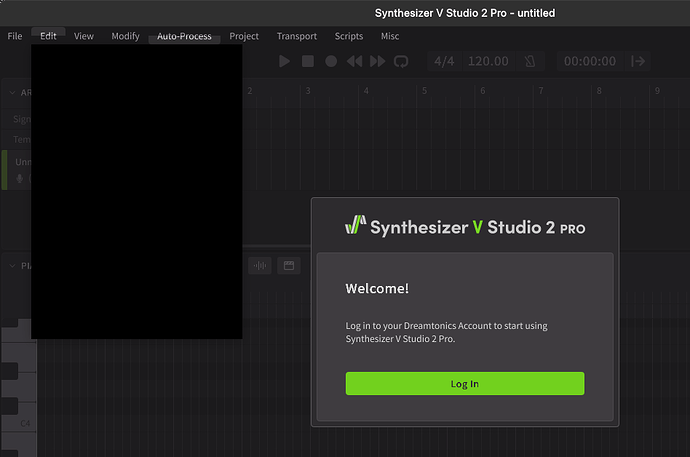Open the Scripts menu
The image size is (690, 457).
pyautogui.click(x=349, y=36)
